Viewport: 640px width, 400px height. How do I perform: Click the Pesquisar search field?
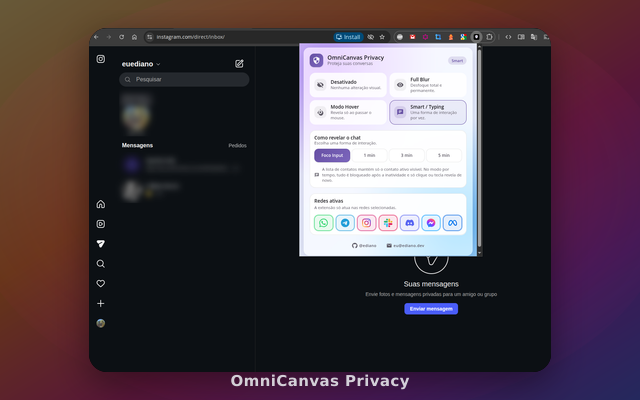click(x=184, y=80)
